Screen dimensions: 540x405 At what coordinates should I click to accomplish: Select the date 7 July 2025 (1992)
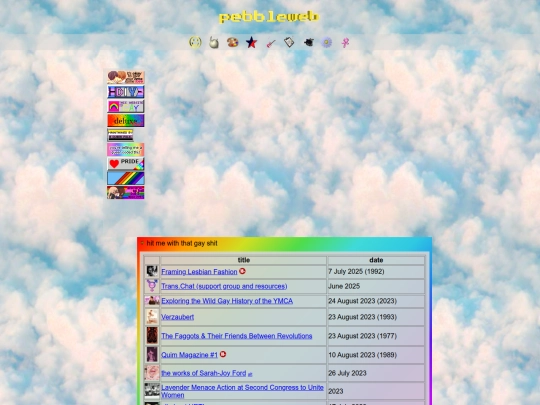coord(376,272)
